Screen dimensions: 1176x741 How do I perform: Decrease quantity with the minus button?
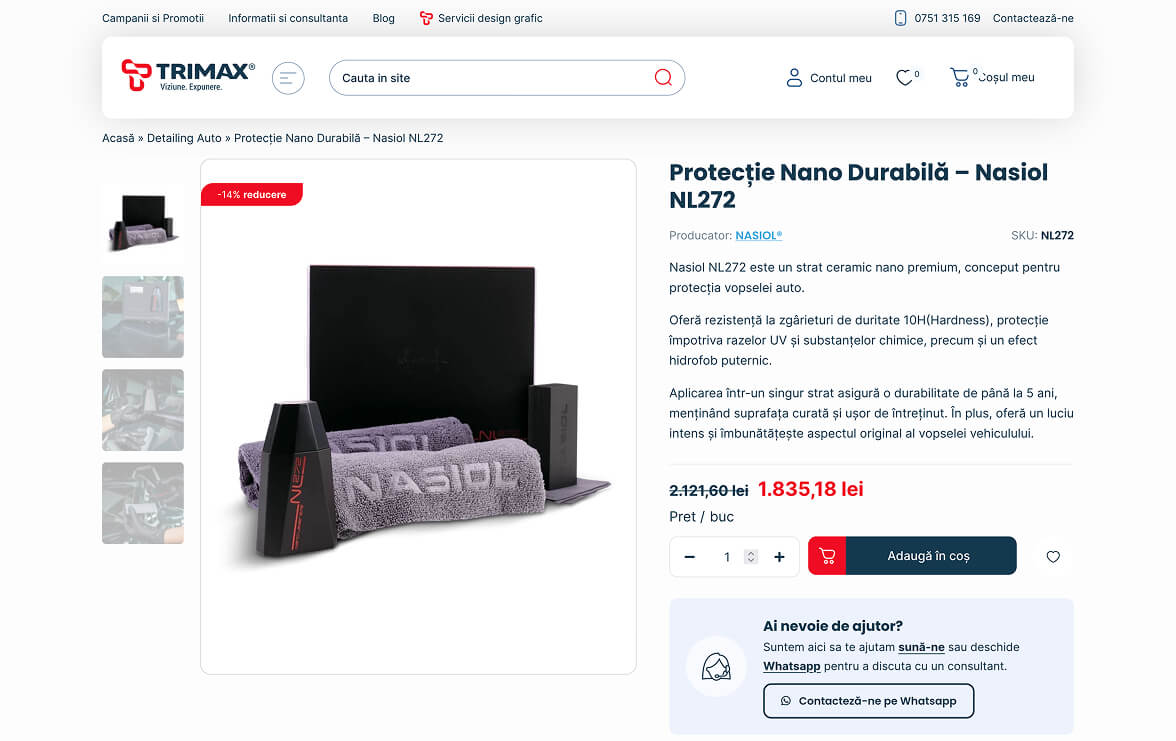point(690,556)
